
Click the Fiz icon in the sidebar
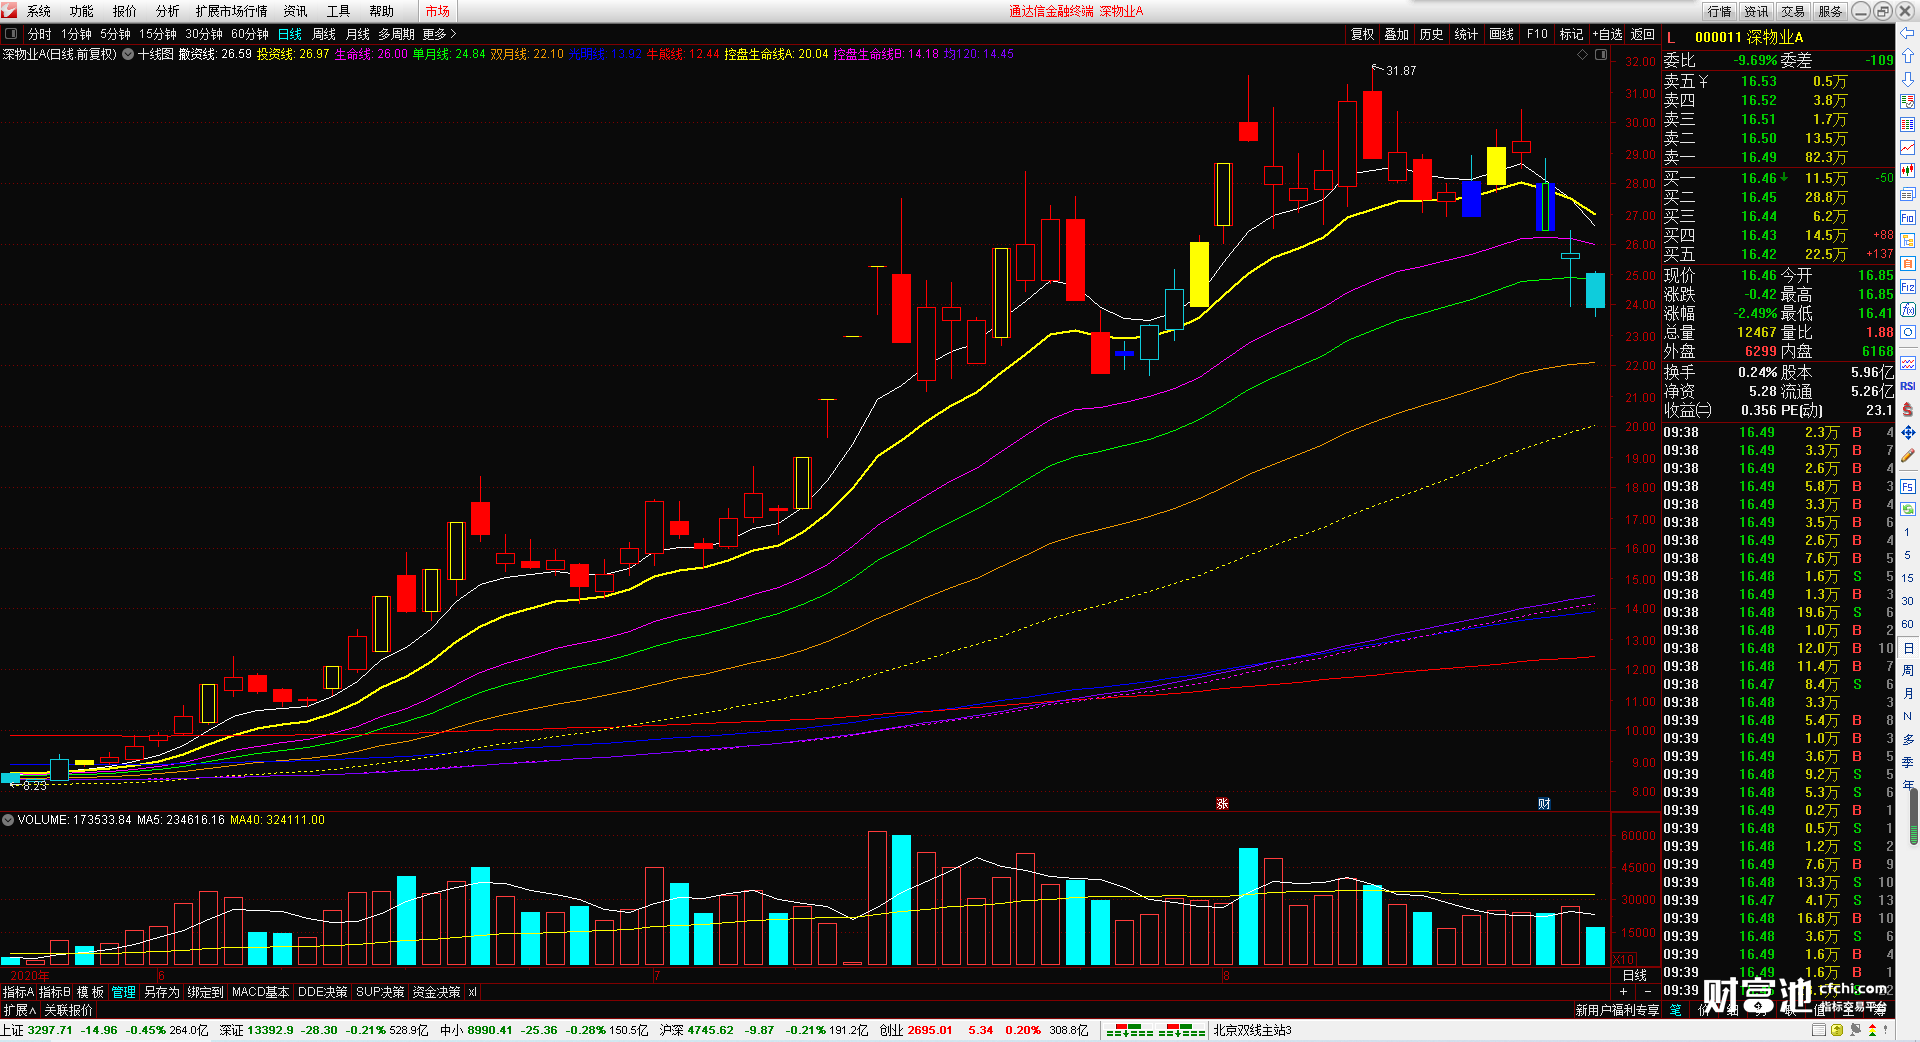click(1907, 286)
